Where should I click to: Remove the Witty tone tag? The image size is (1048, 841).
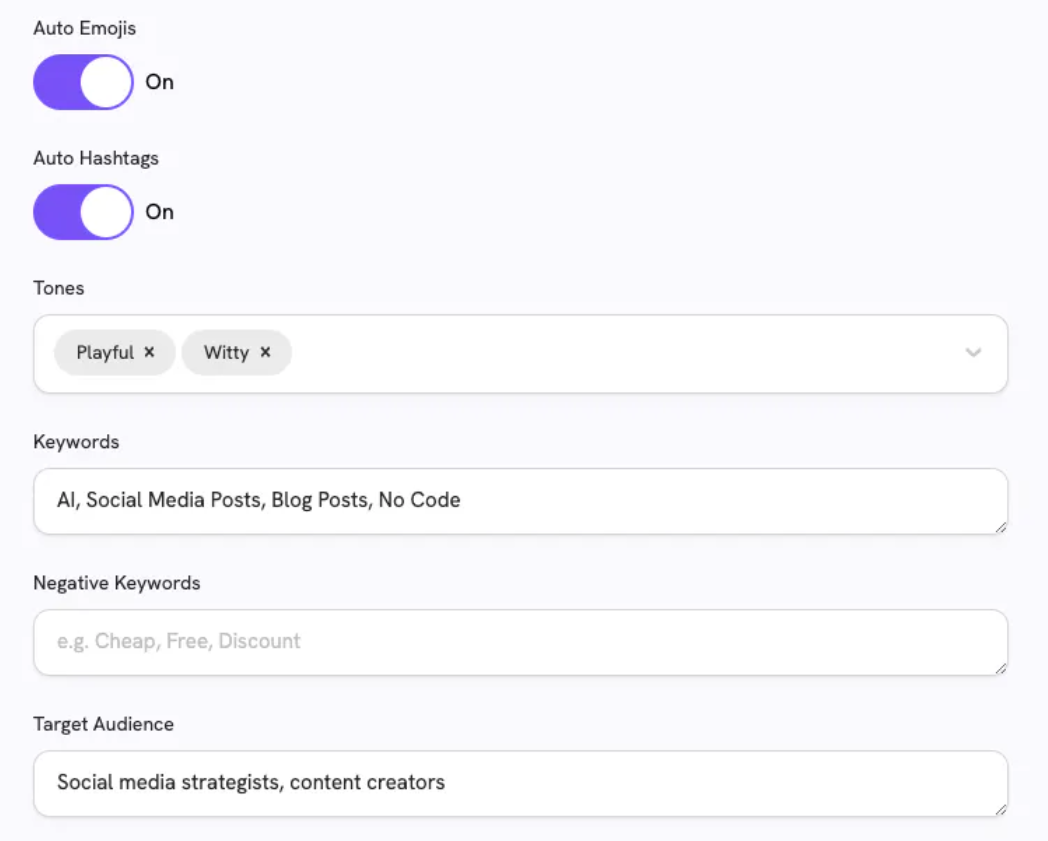point(265,352)
